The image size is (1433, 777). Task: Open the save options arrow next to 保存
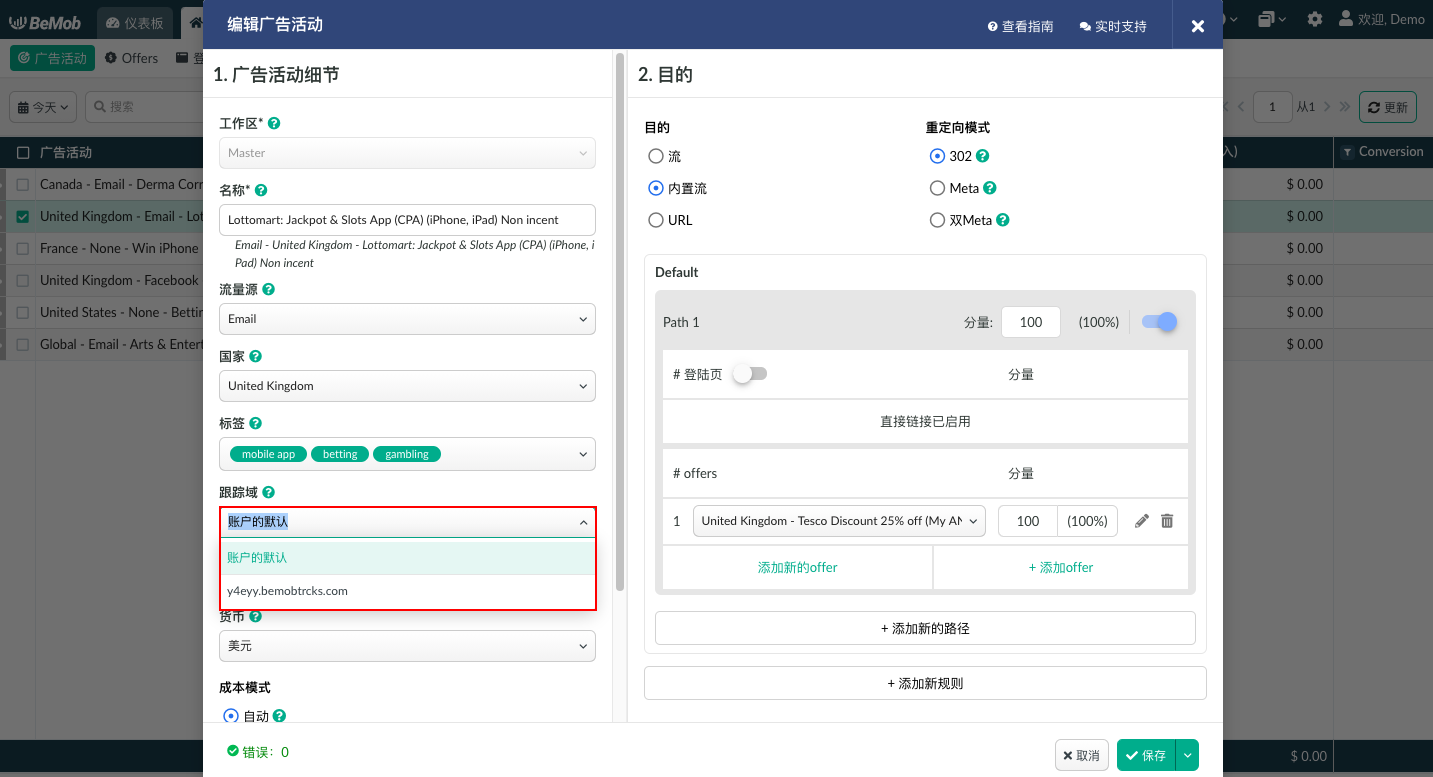[x=1187, y=756]
